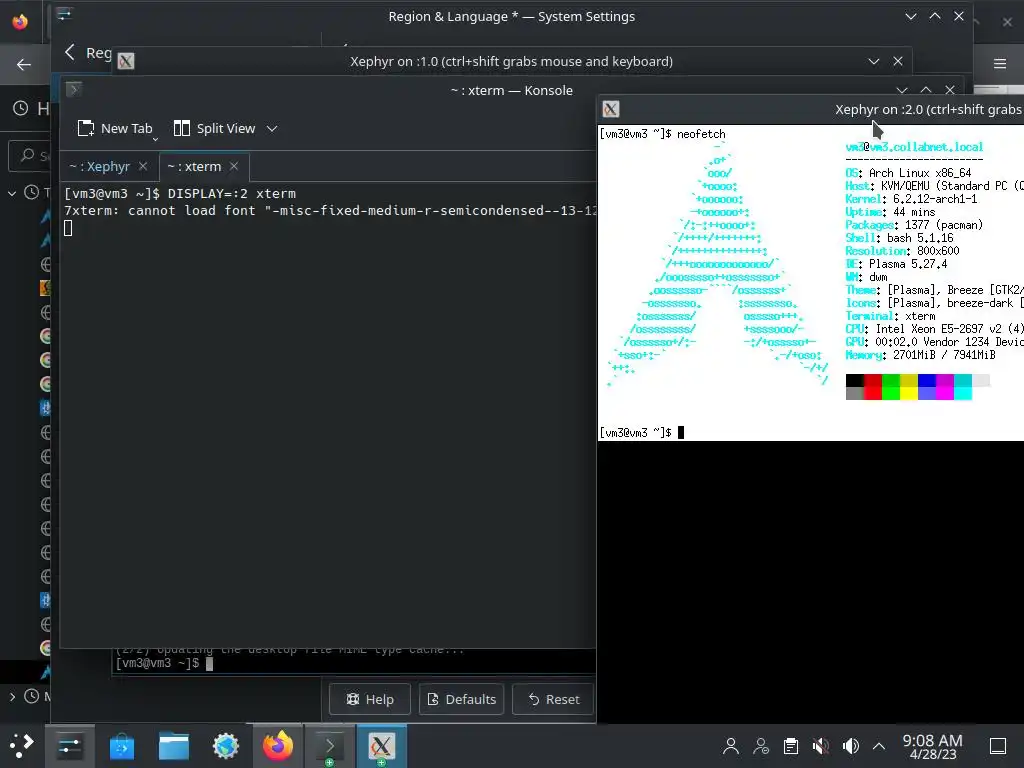Expand the collapsed 'M' sidebar group

pyautogui.click(x=12, y=697)
